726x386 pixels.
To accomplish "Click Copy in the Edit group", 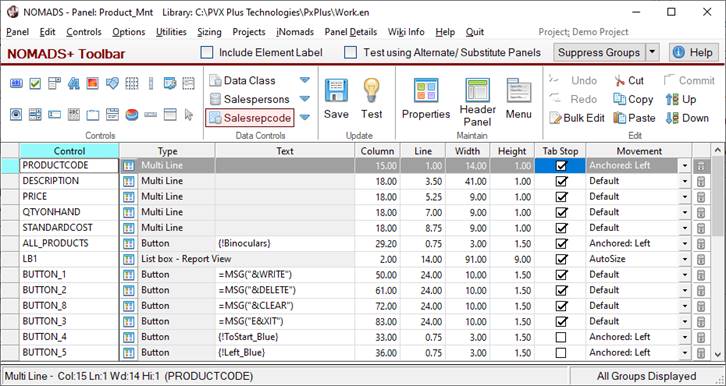I will click(x=633, y=99).
